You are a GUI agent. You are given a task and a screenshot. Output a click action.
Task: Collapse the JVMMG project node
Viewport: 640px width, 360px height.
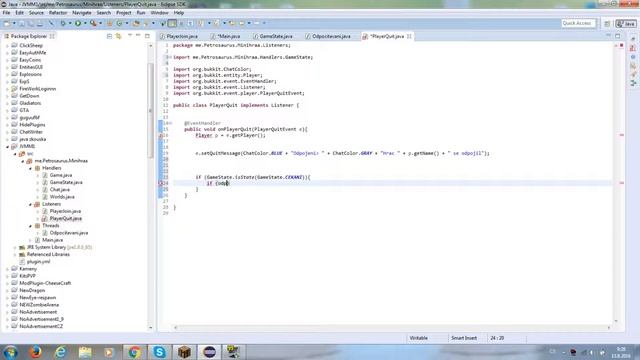click(x=7, y=147)
